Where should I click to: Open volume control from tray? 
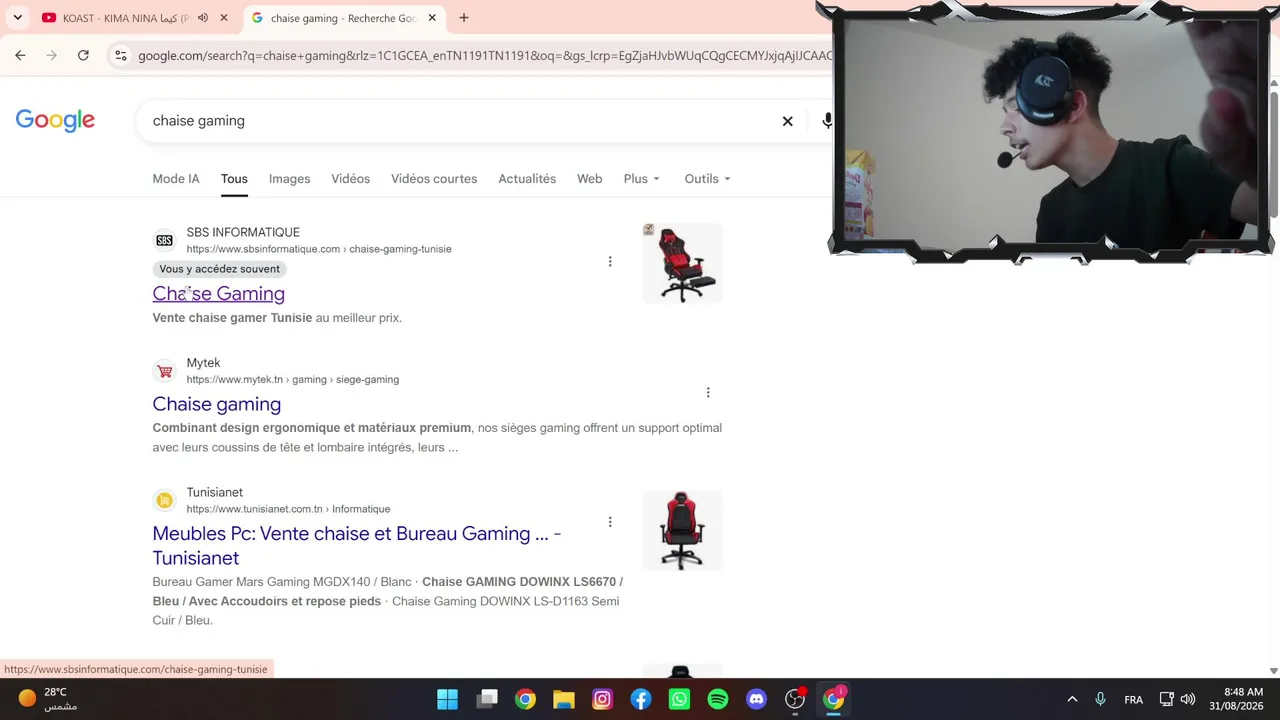[x=1188, y=699]
